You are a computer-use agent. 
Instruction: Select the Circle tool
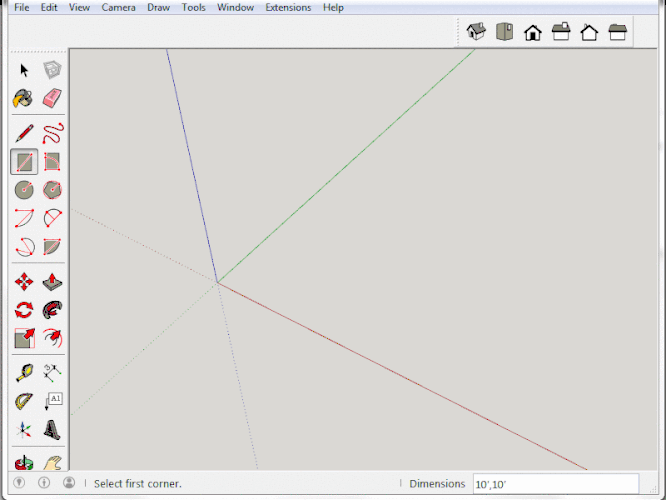click(x=24, y=190)
